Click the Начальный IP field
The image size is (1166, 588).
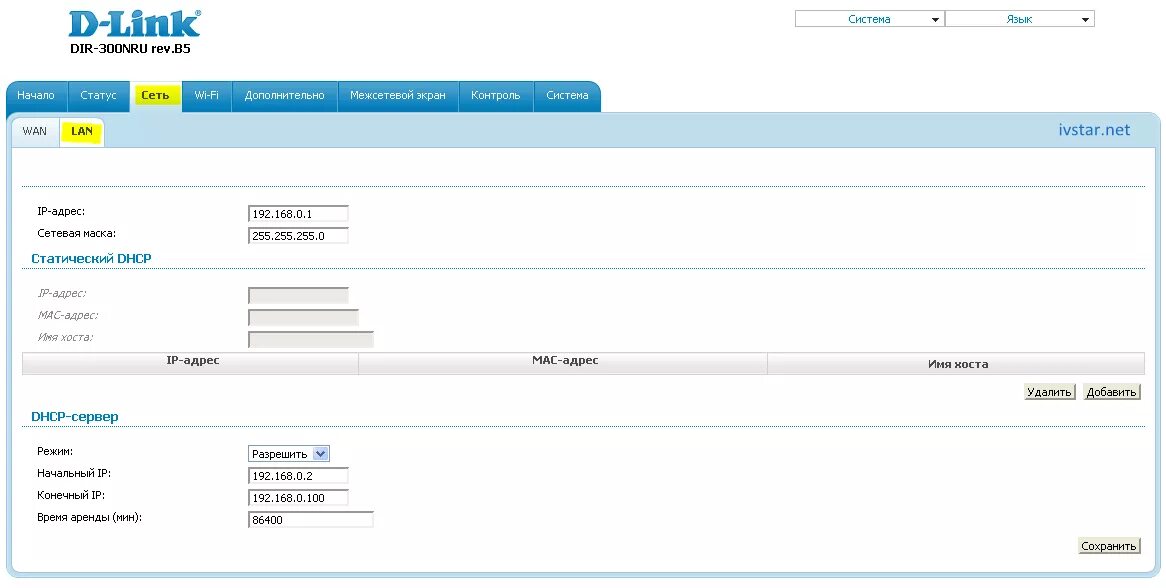(298, 476)
